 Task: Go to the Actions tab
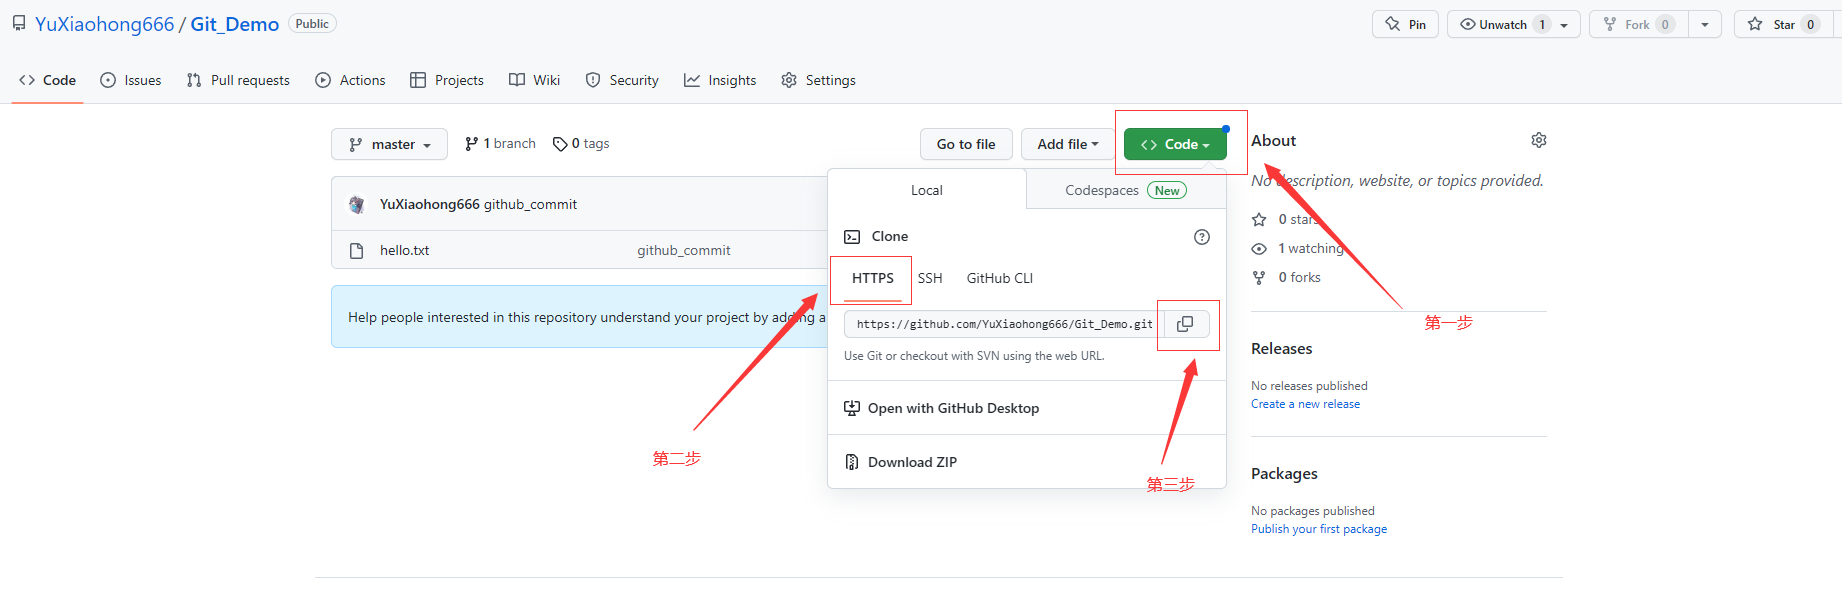click(350, 81)
